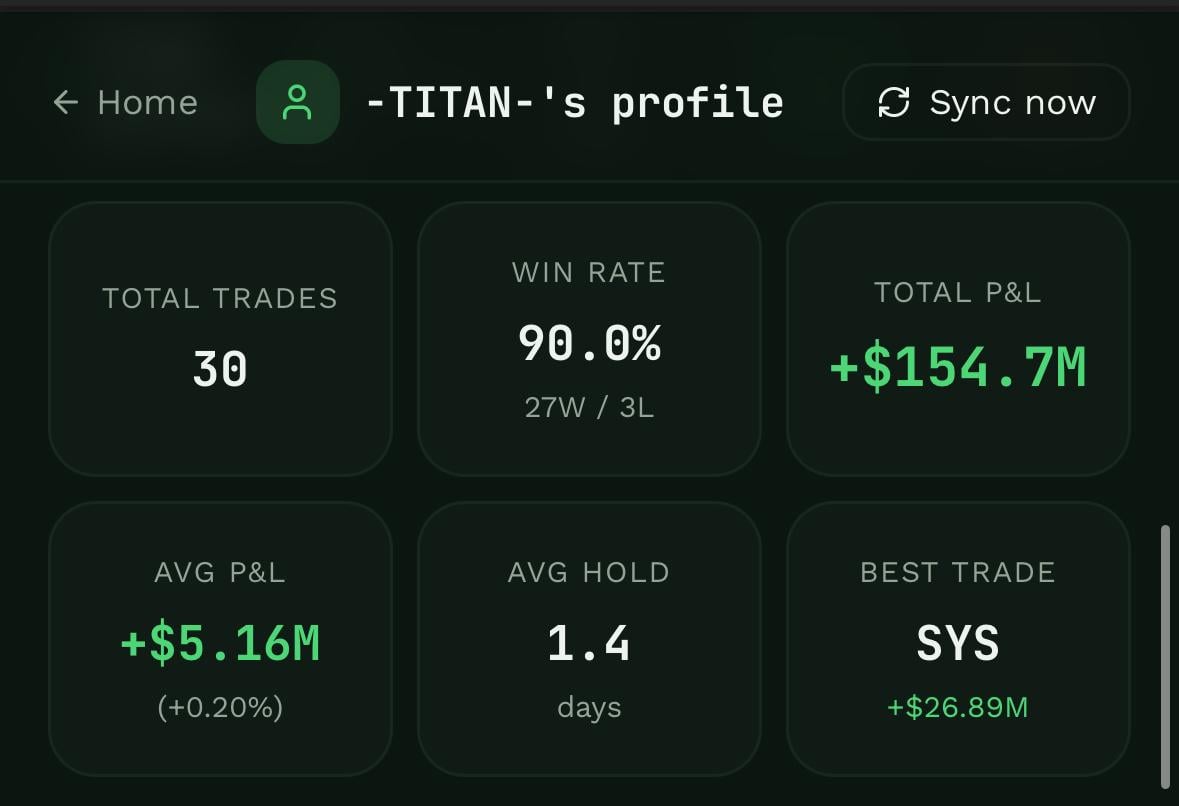Click the +$154.7M profit value
This screenshot has width=1179, height=806.
pos(958,368)
